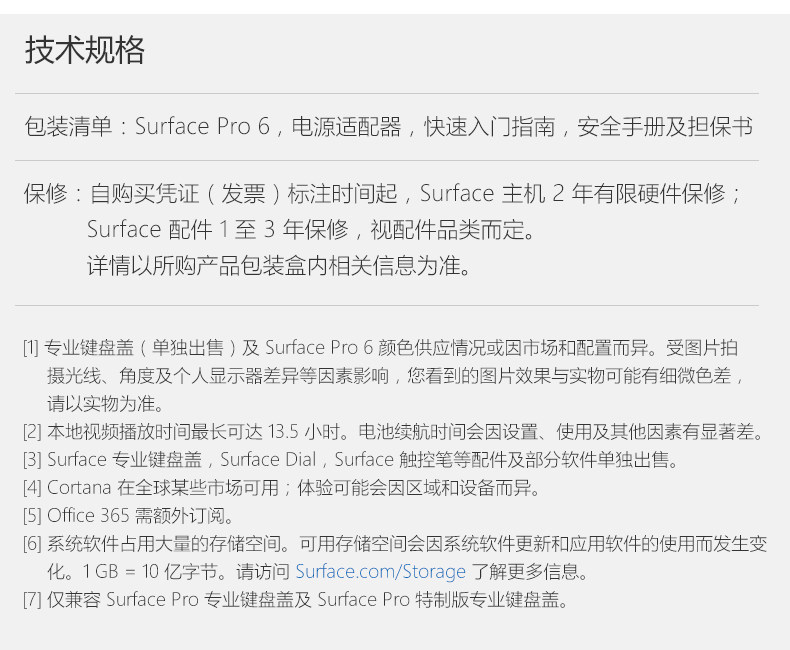Open the Surface.com/Storage link
Image resolution: width=790 pixels, height=650 pixels.
click(x=380, y=572)
